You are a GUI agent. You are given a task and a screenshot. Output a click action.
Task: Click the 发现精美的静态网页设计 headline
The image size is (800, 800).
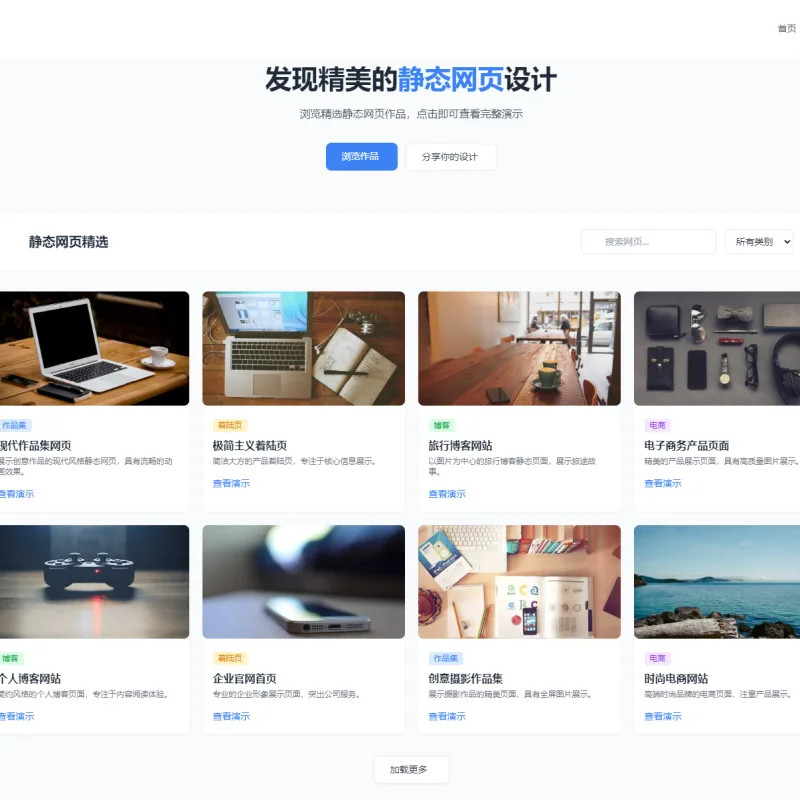(x=411, y=80)
